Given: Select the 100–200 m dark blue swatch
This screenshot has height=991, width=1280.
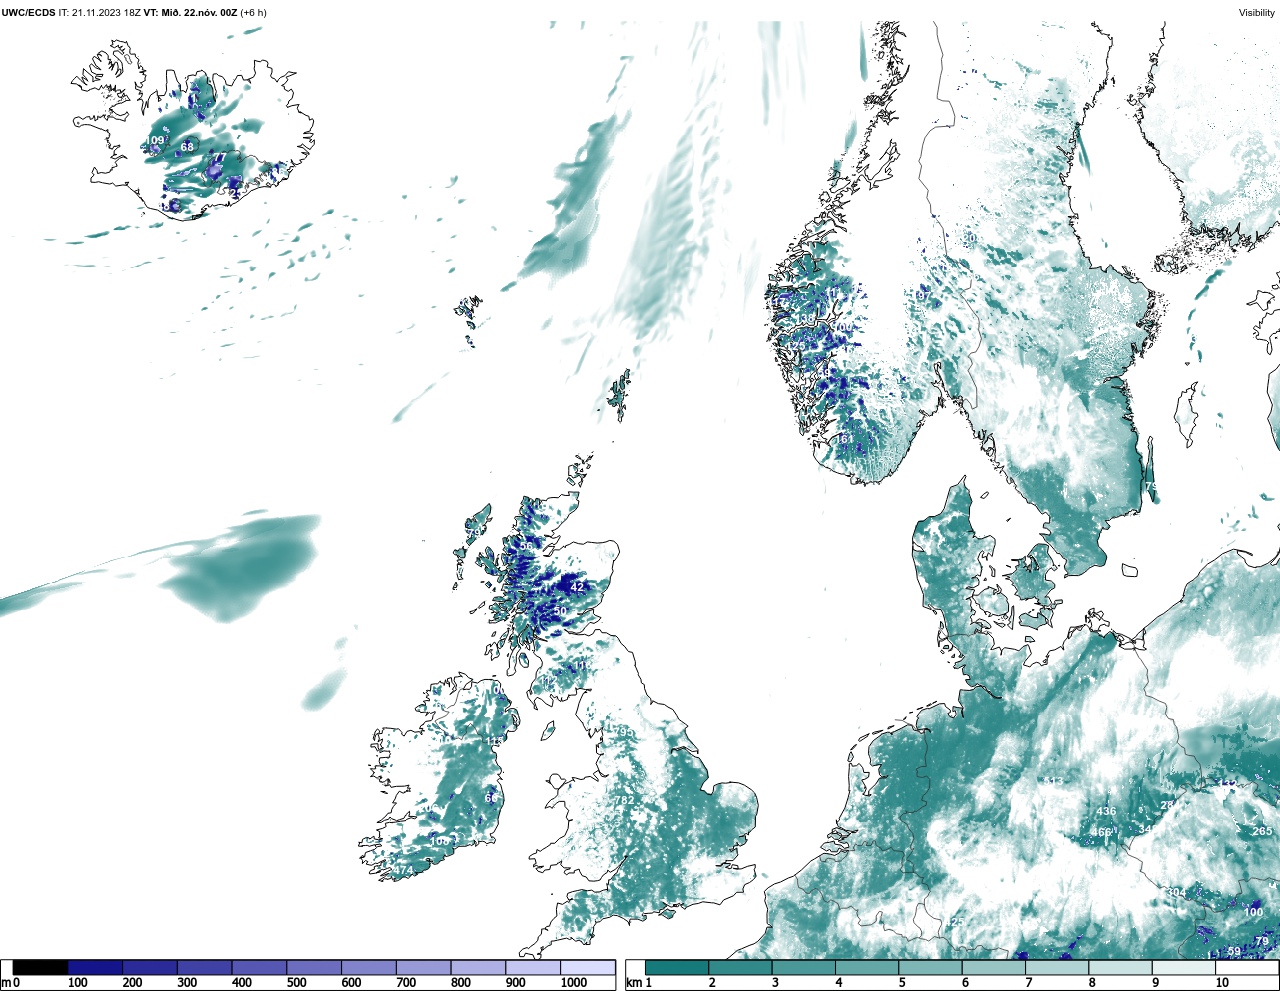Looking at the screenshot, I should coord(95,968).
